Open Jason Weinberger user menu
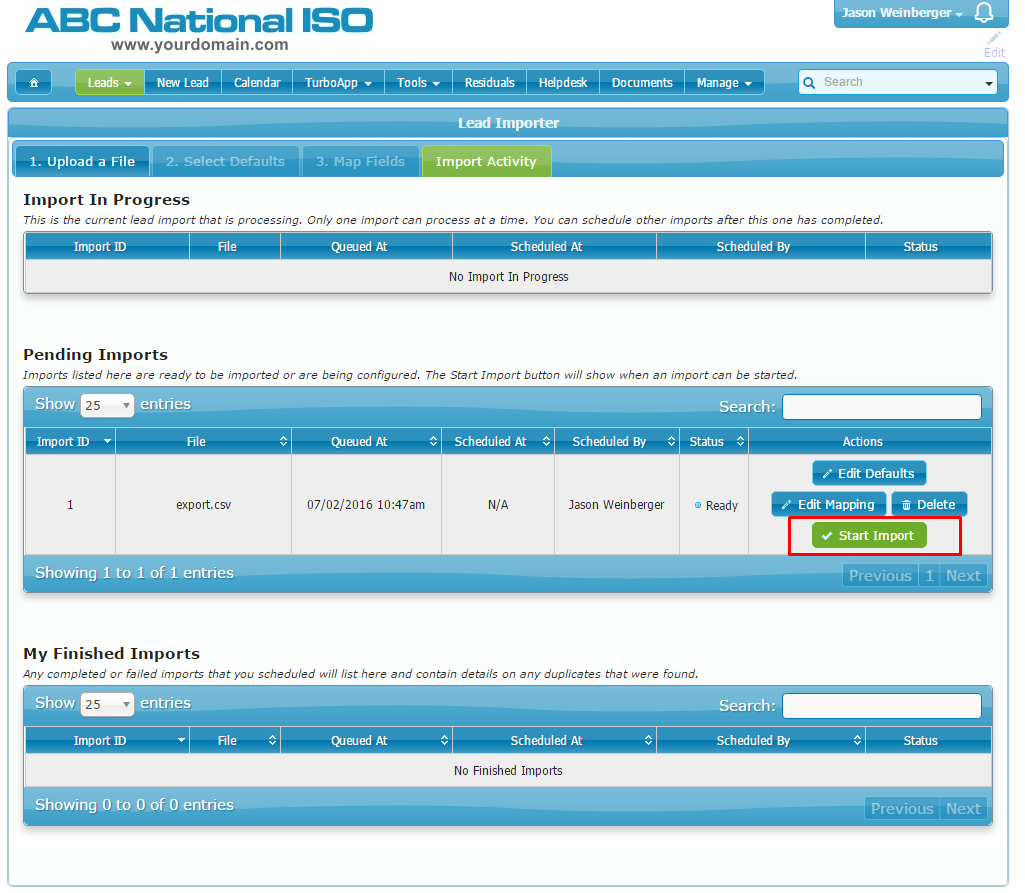 (x=902, y=13)
